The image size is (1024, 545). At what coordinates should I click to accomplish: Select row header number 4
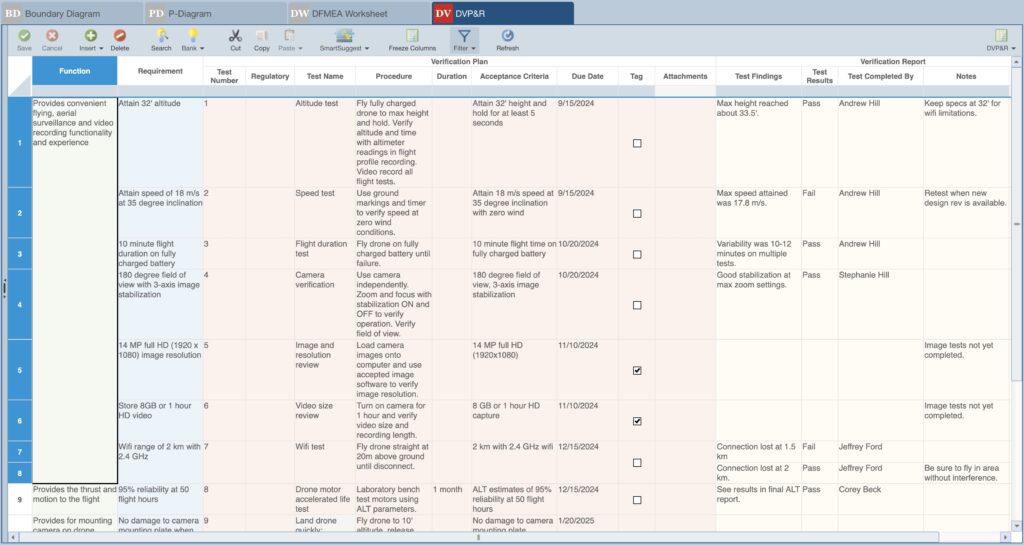pos(20,305)
